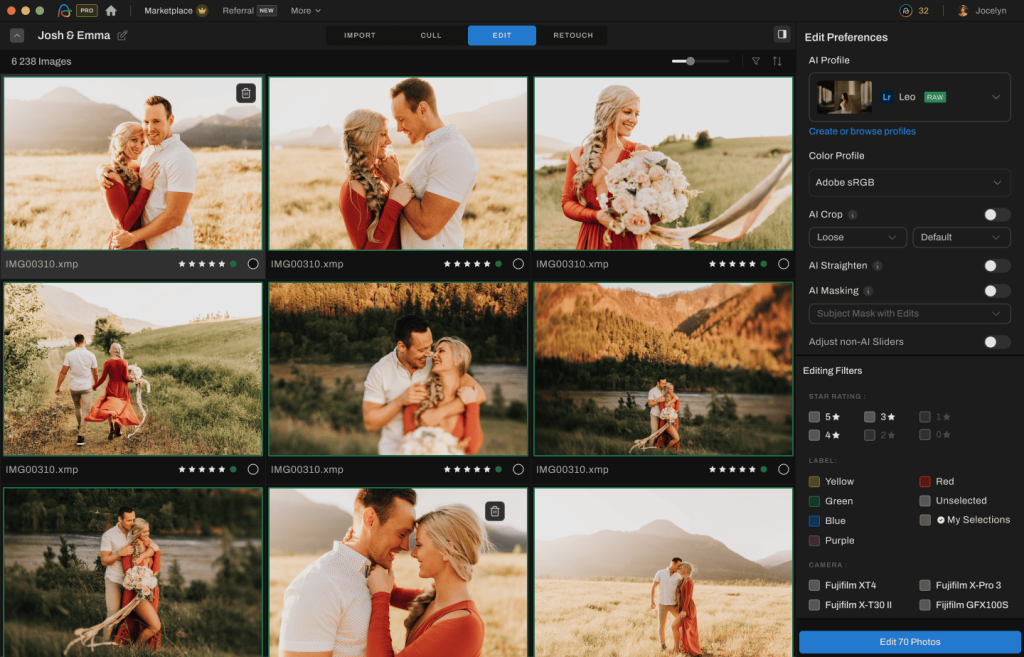
Task: Select the couple walking on path thumbnail
Action: (x=133, y=368)
